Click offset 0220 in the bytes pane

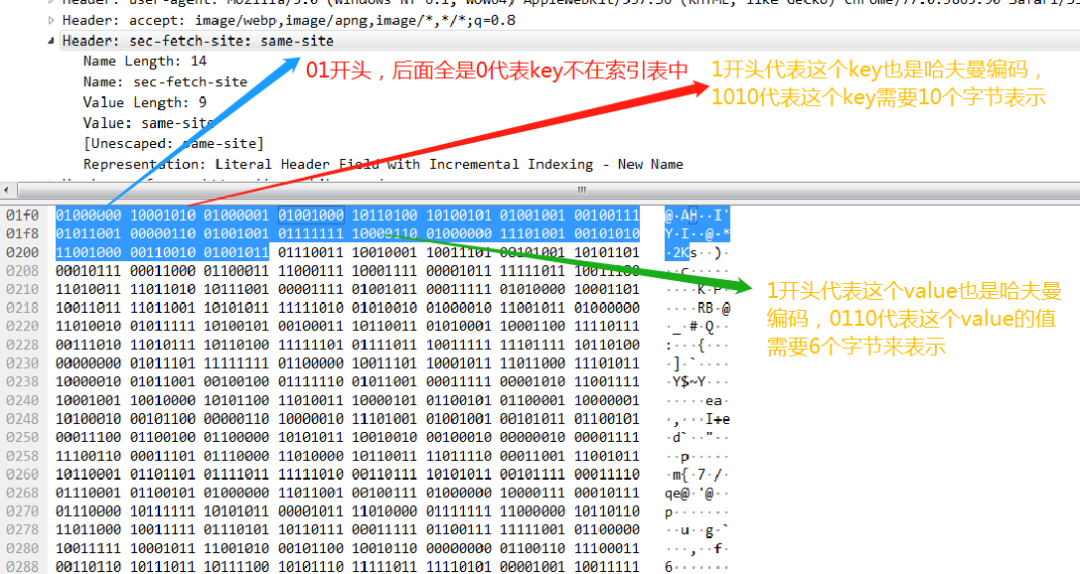22,327
